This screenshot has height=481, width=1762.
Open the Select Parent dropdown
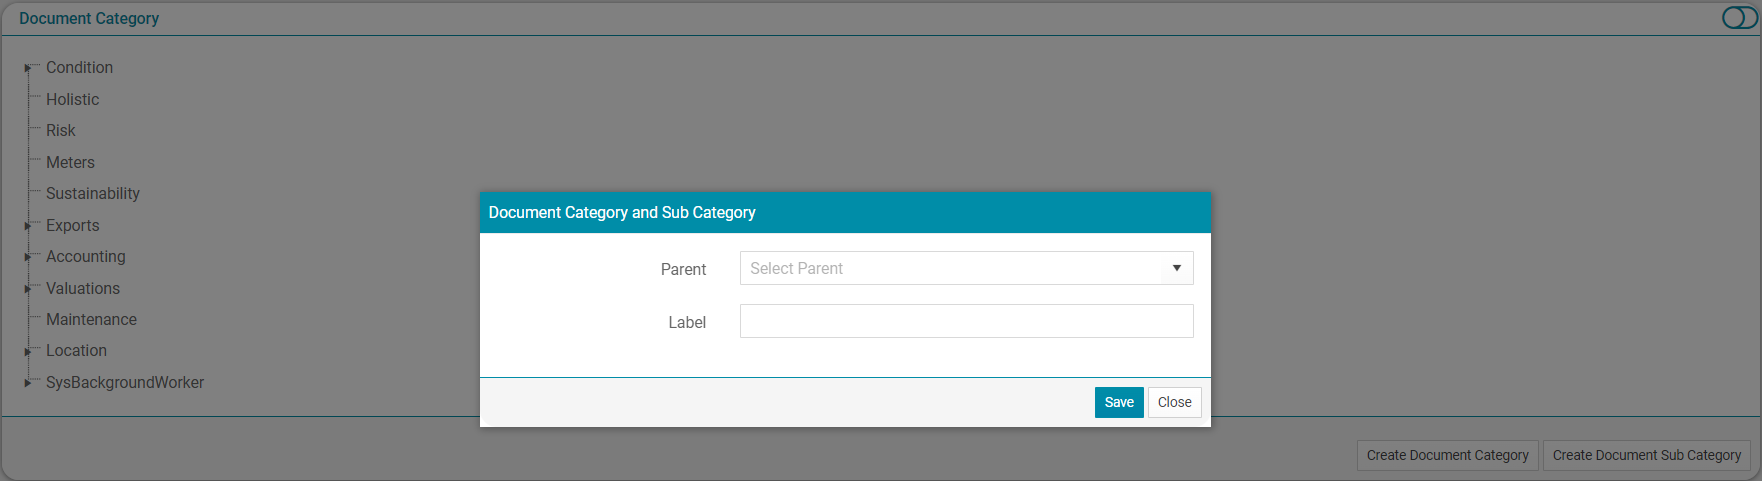coord(966,268)
